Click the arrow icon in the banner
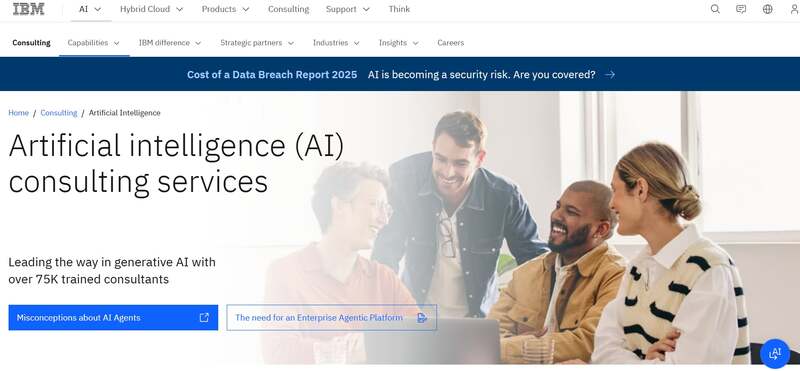Screen dimensions: 800x371 (610, 75)
